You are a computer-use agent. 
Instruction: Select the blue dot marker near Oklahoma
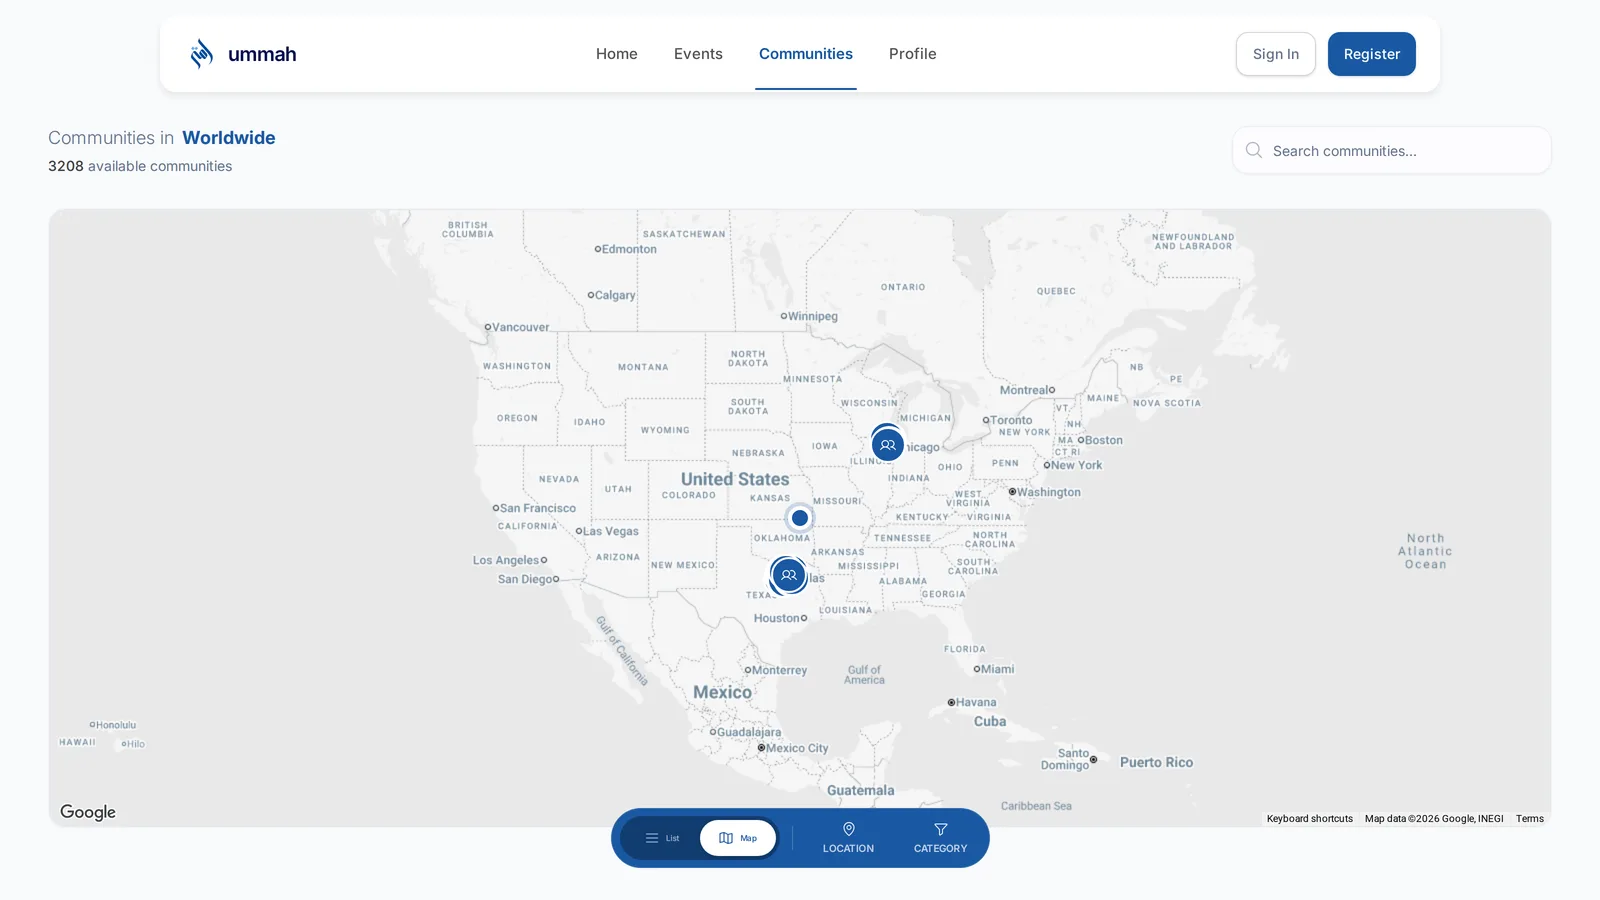coord(800,518)
